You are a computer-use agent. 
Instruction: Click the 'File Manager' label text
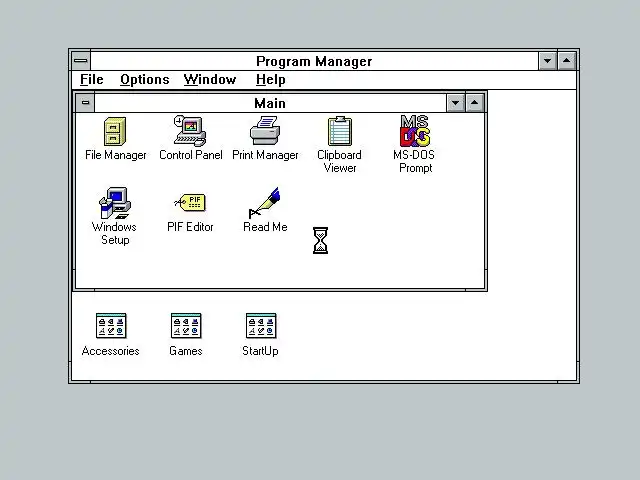pyautogui.click(x=116, y=155)
